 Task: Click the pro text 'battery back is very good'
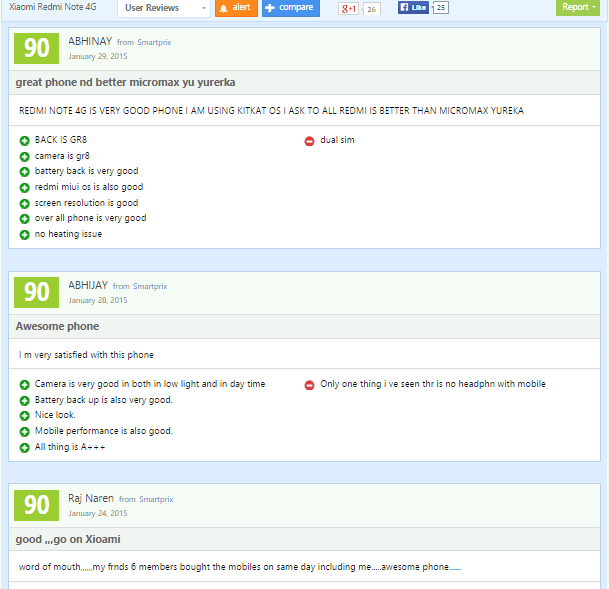click(x=87, y=171)
